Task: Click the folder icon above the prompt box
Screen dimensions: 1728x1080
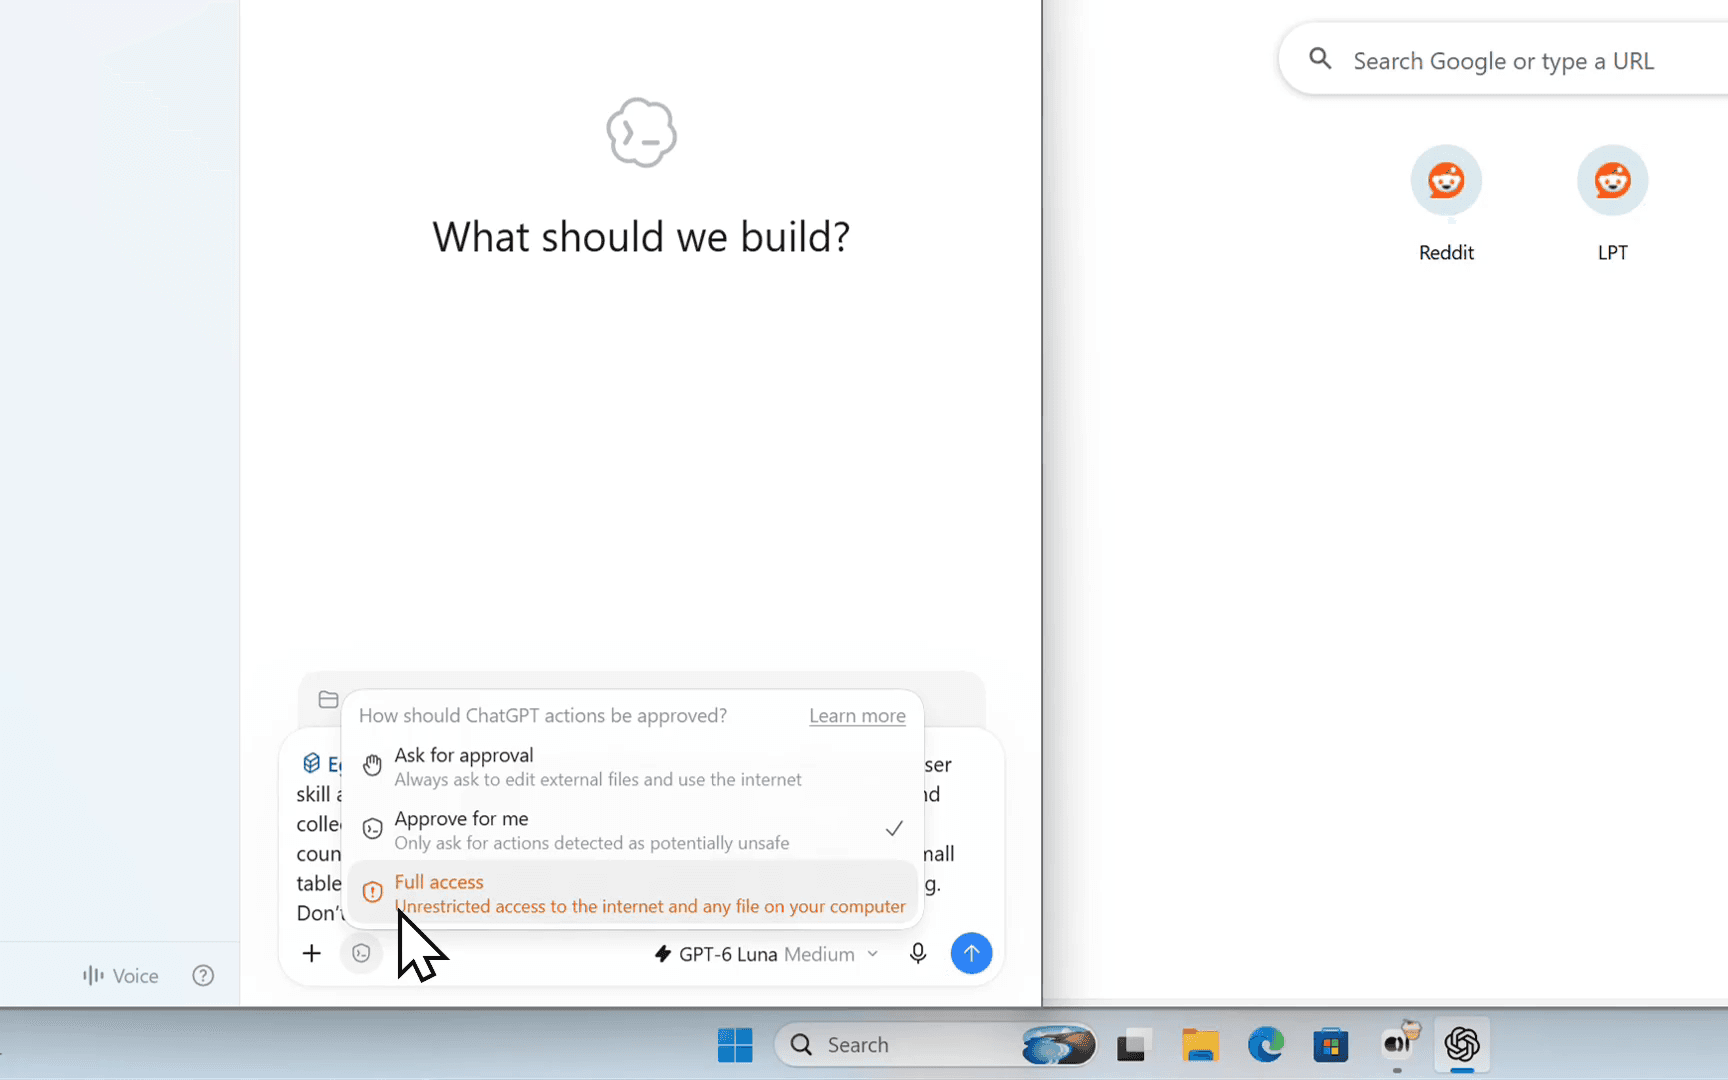Action: click(x=328, y=699)
